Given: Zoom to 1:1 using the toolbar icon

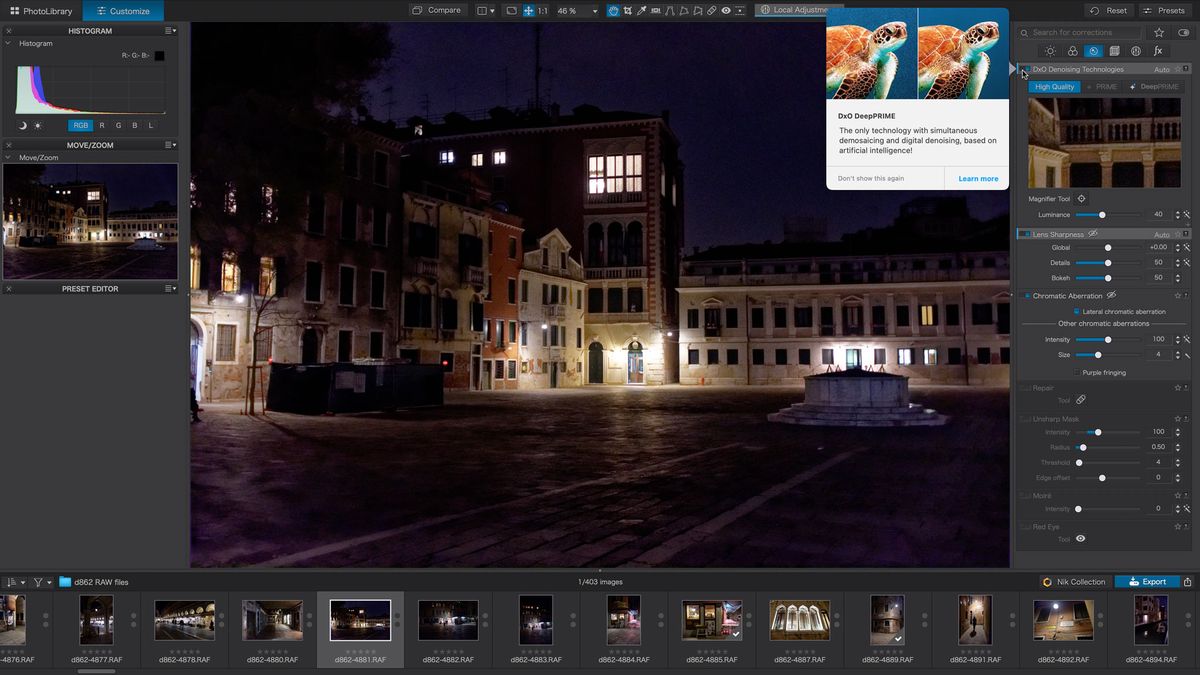Looking at the screenshot, I should pyautogui.click(x=542, y=10).
